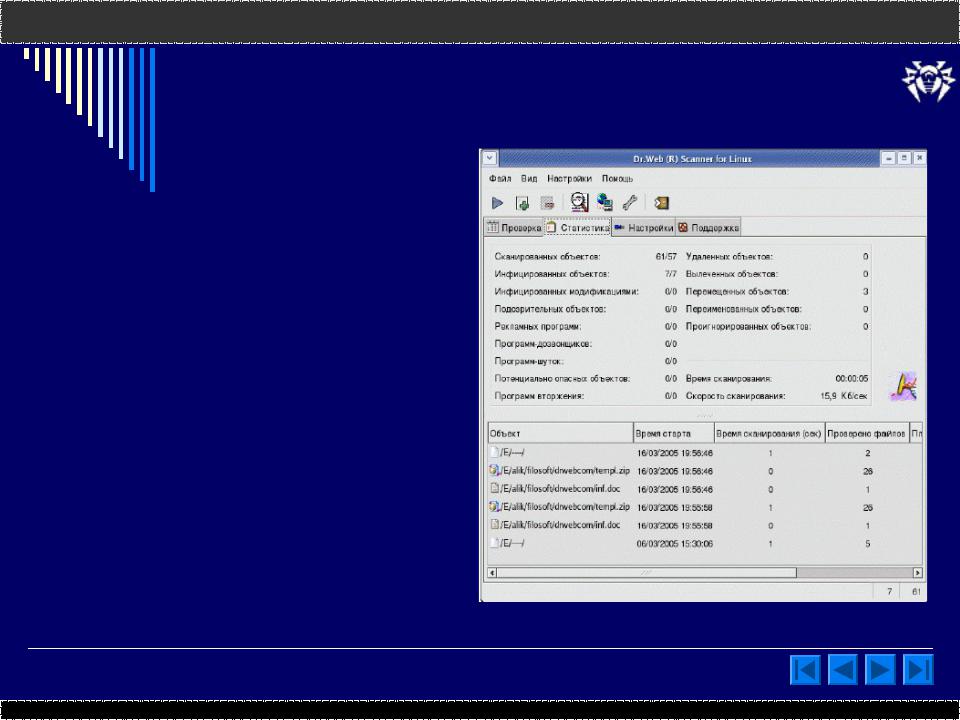The height and width of the screenshot is (720, 960).
Task: Click Перемещенных объектов value 3
Action: pos(866,291)
